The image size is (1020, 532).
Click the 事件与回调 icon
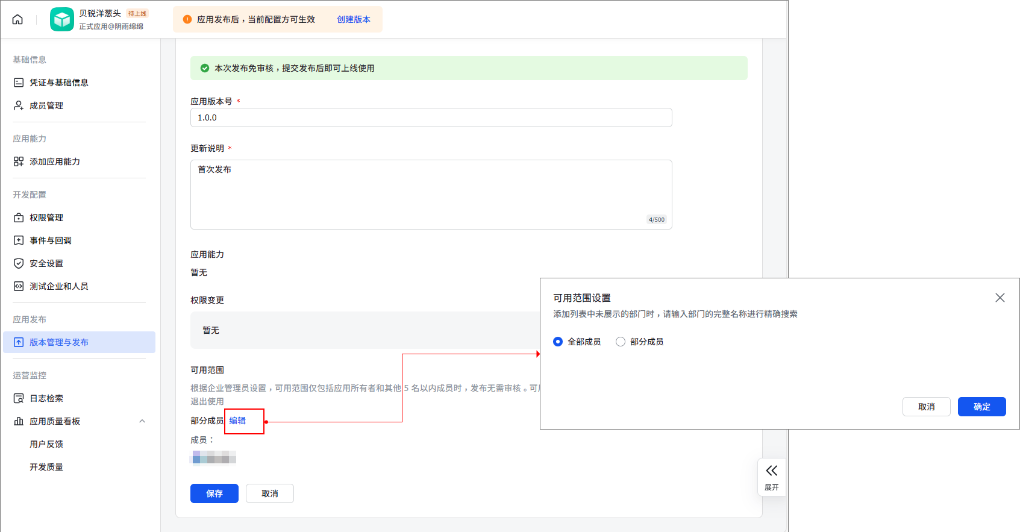19,241
